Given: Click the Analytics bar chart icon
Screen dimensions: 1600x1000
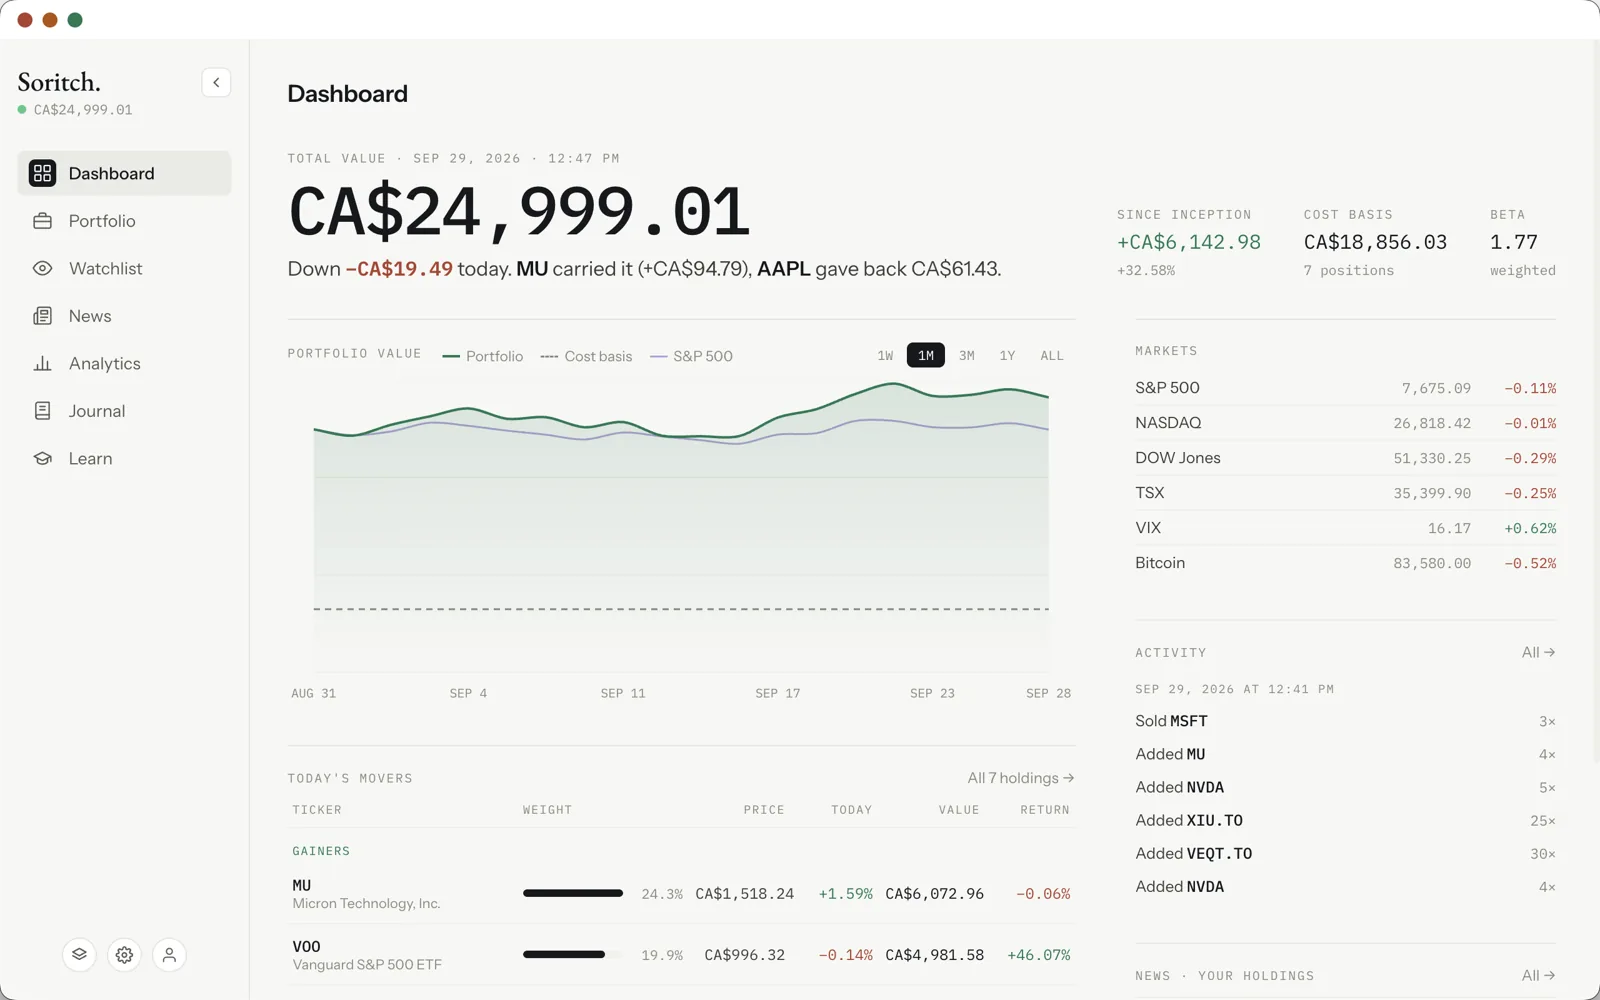Looking at the screenshot, I should point(42,363).
